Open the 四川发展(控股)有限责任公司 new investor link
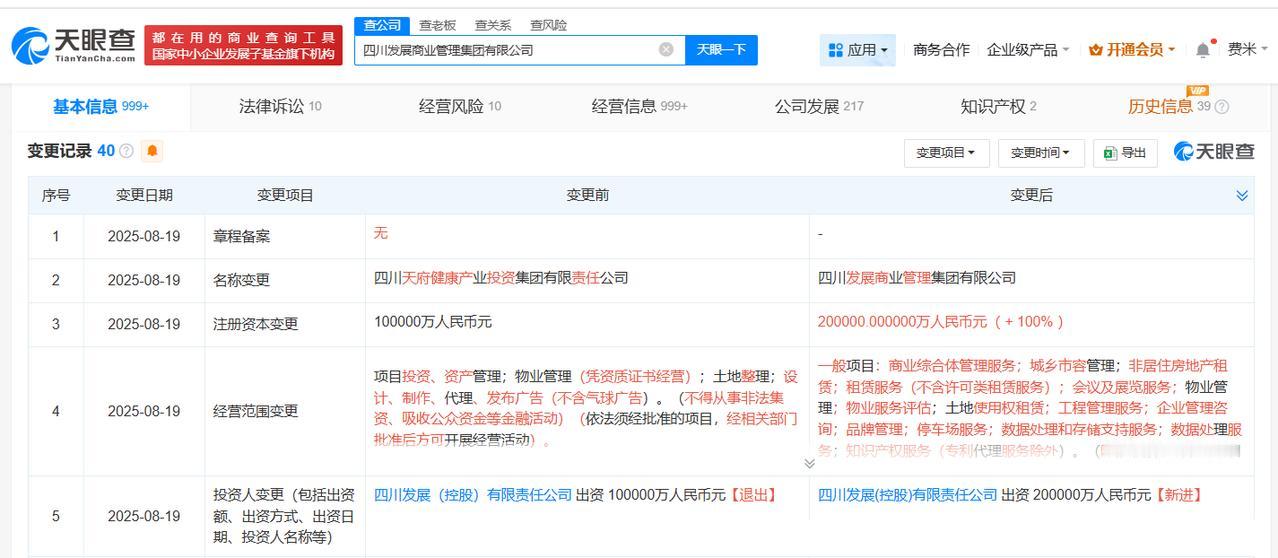Viewport: 1278px width, 558px height. tap(907, 495)
